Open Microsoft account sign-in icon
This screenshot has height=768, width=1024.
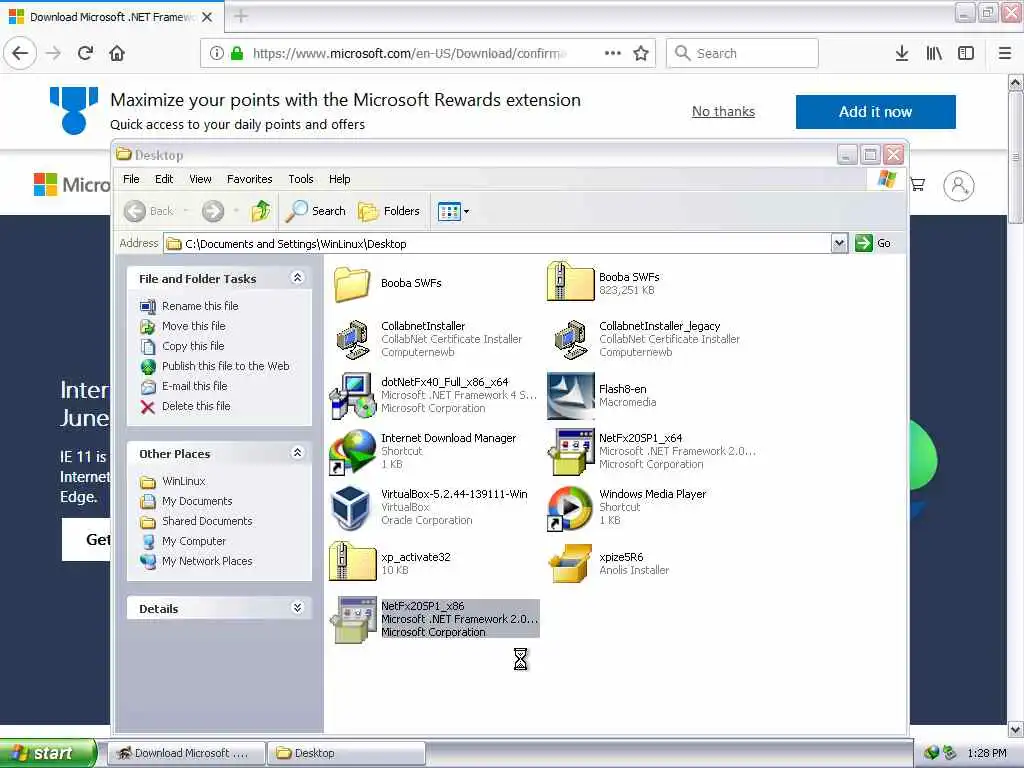click(958, 185)
